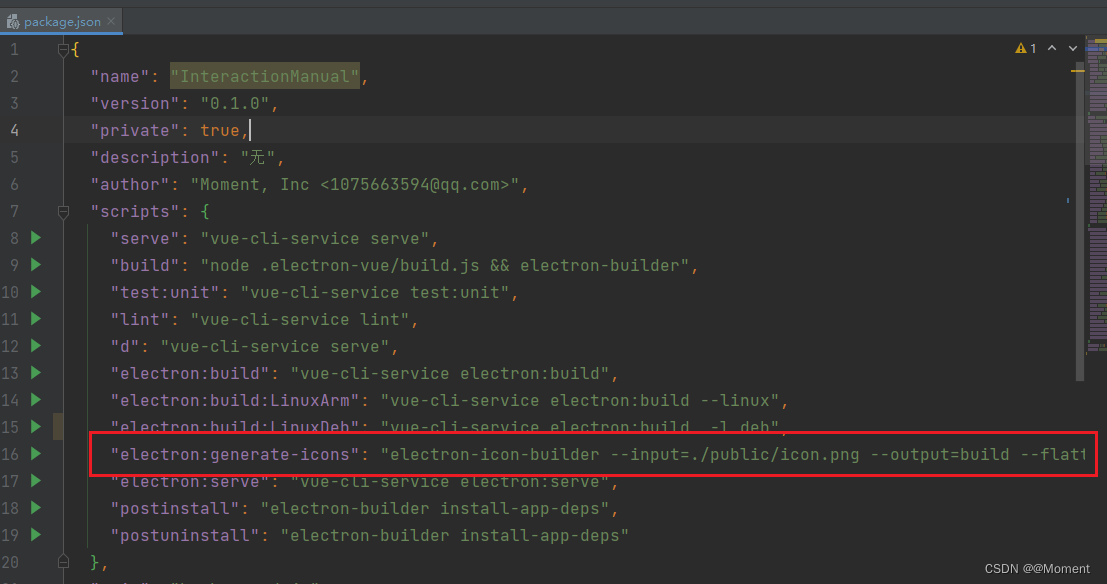Image resolution: width=1107 pixels, height=584 pixels.
Task: Go to next problem with the down chevron
Action: click(1071, 47)
